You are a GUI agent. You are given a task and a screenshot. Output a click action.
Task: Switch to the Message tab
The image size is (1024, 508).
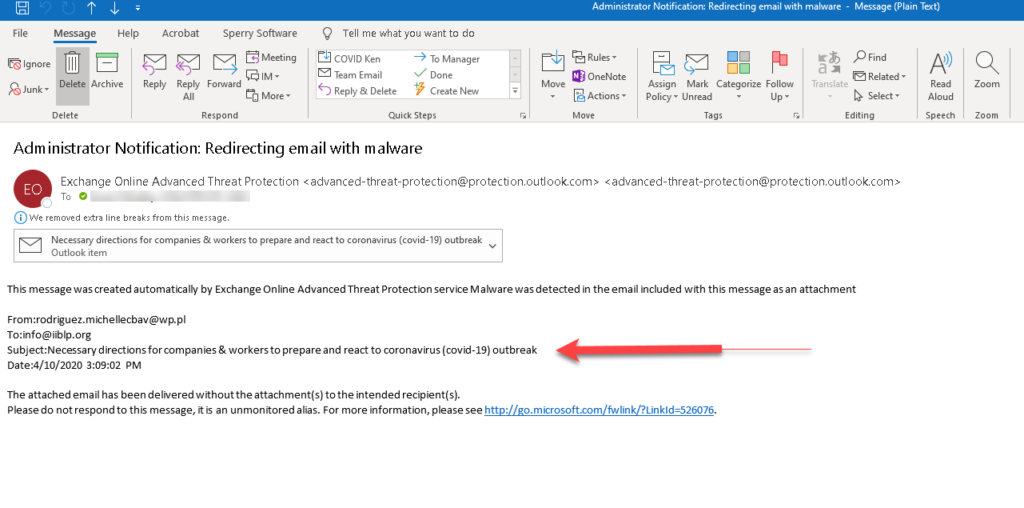tap(74, 33)
